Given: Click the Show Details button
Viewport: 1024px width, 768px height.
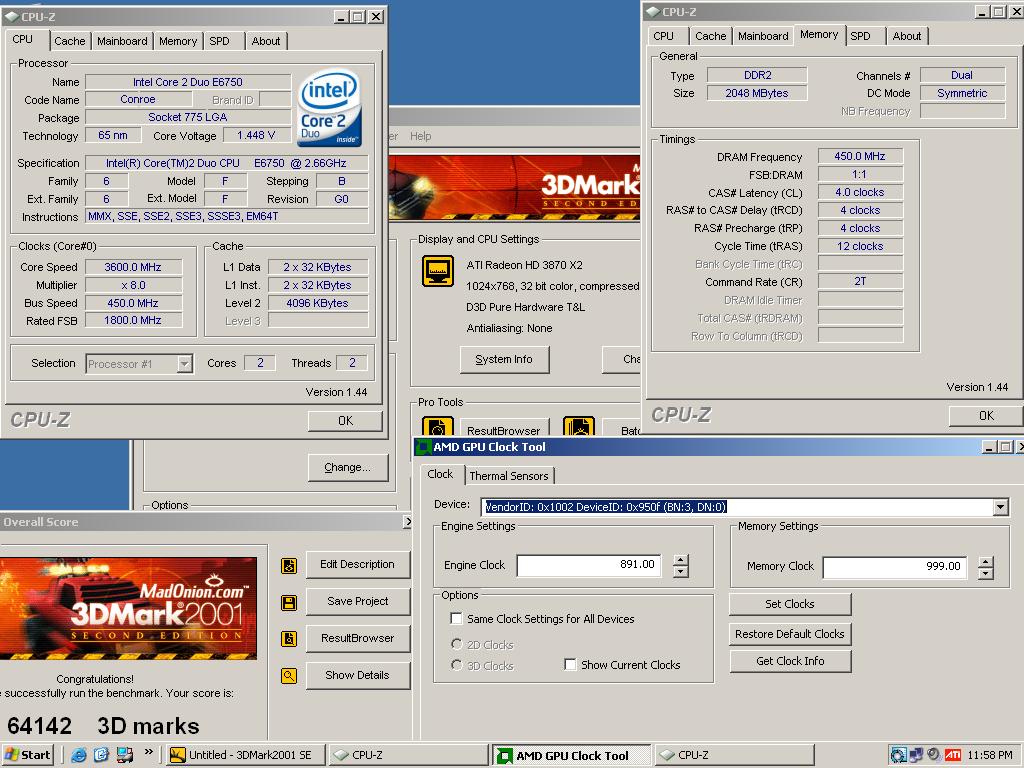Looking at the screenshot, I should click(x=357, y=675).
